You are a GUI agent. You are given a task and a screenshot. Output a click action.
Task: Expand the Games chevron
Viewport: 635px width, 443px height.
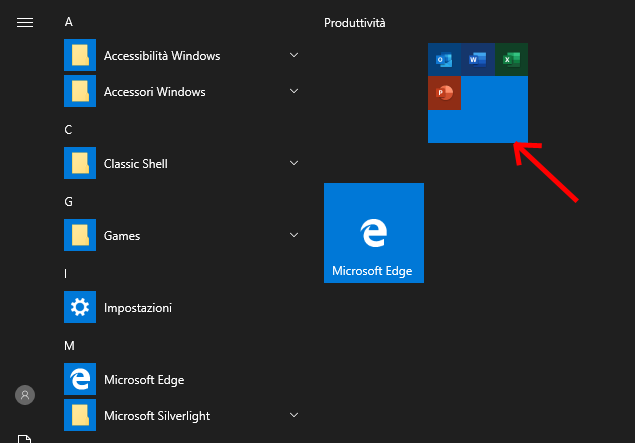294,235
